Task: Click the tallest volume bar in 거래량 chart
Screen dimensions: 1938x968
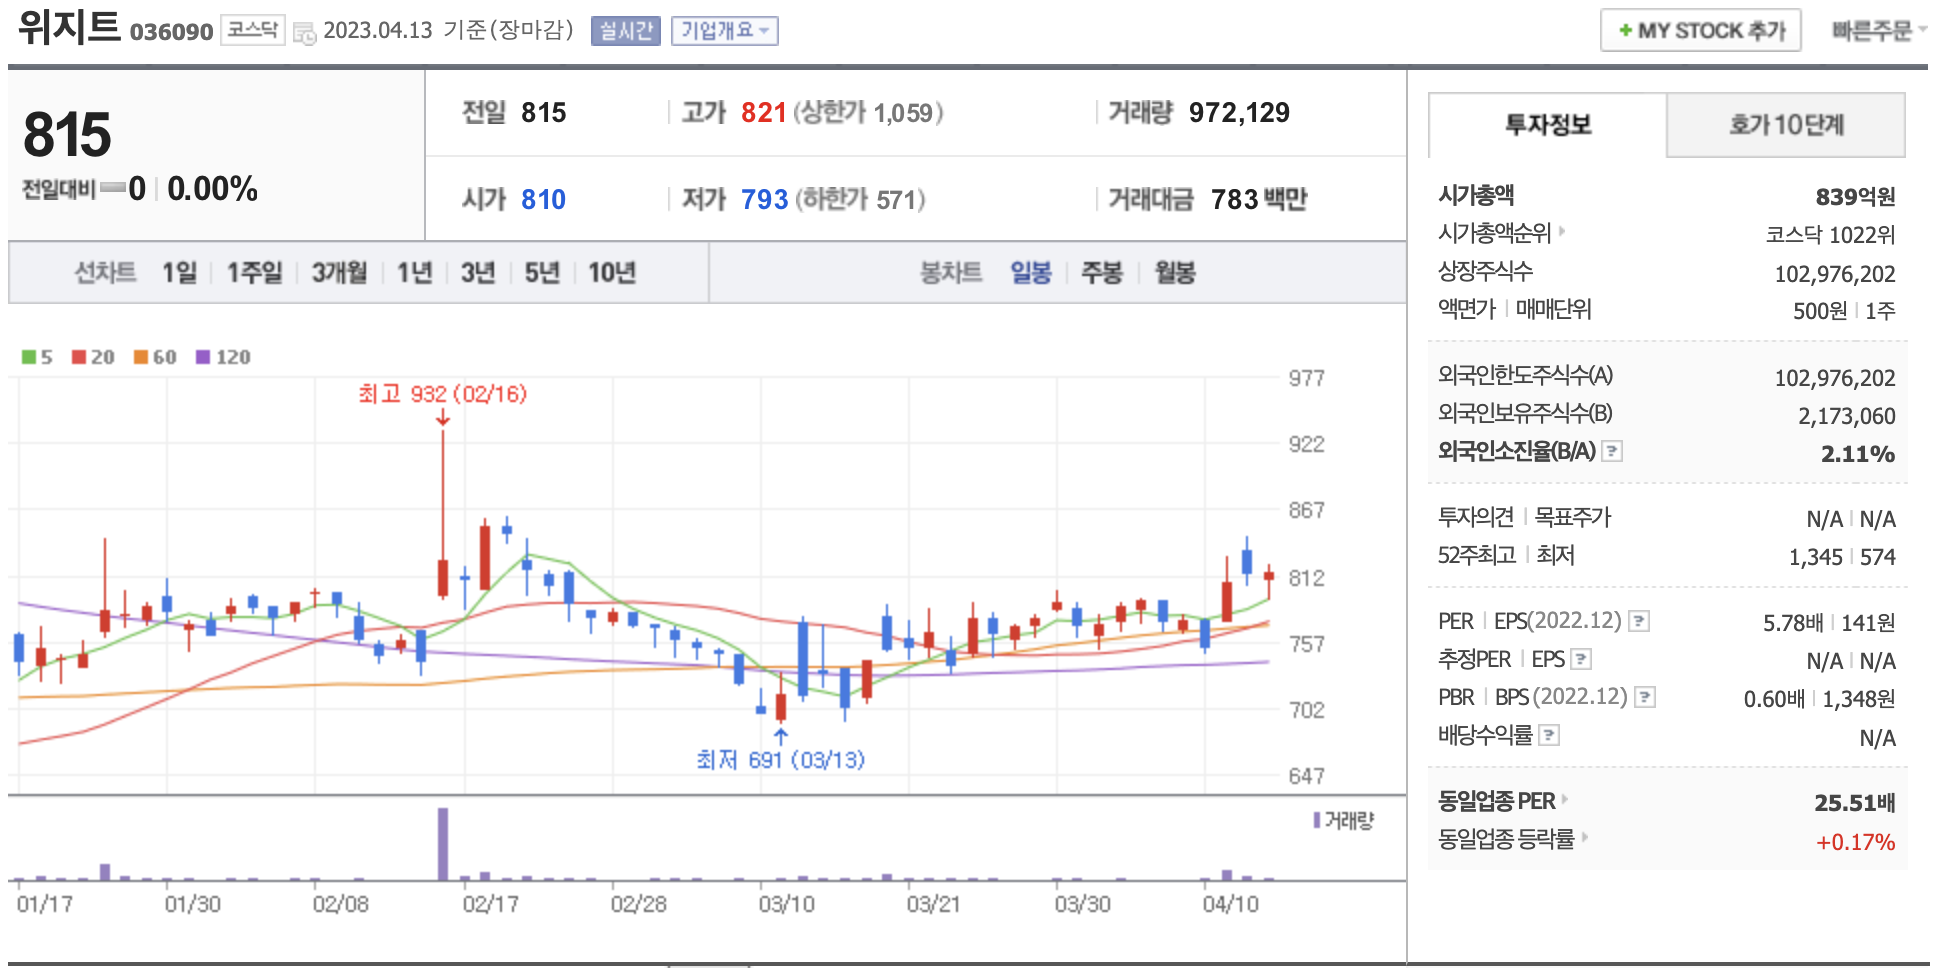Action: (x=443, y=843)
